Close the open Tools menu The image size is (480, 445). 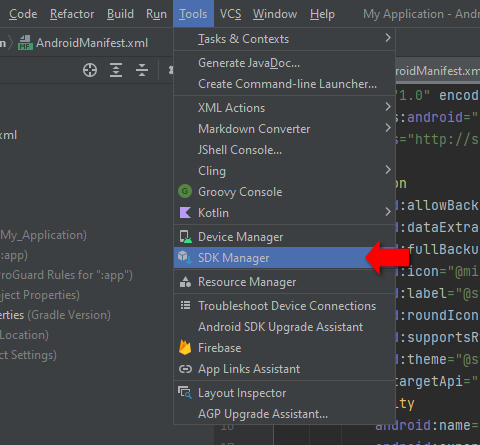(x=193, y=14)
